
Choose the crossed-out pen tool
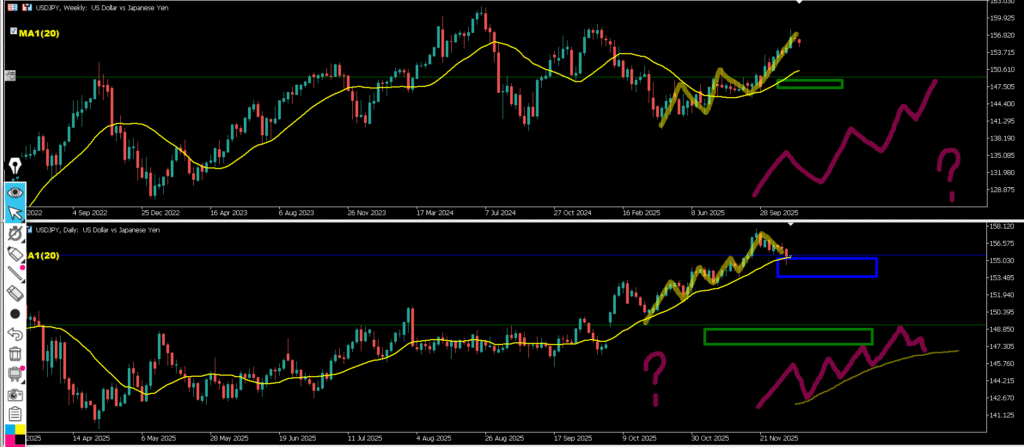15,234
